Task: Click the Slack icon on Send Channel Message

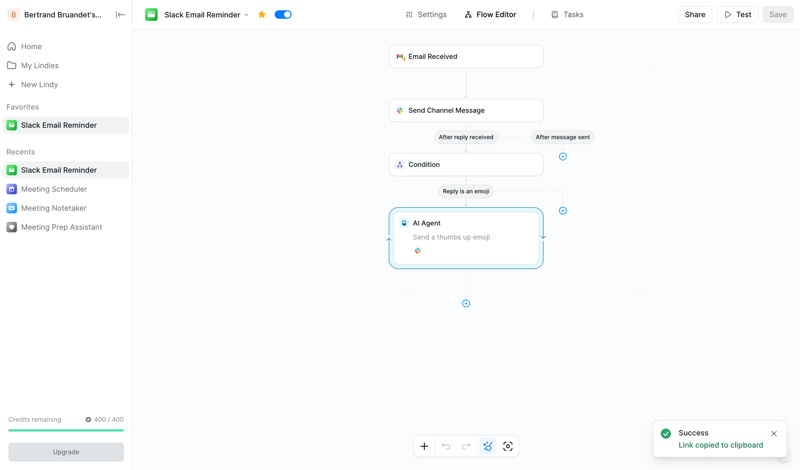Action: [400, 110]
